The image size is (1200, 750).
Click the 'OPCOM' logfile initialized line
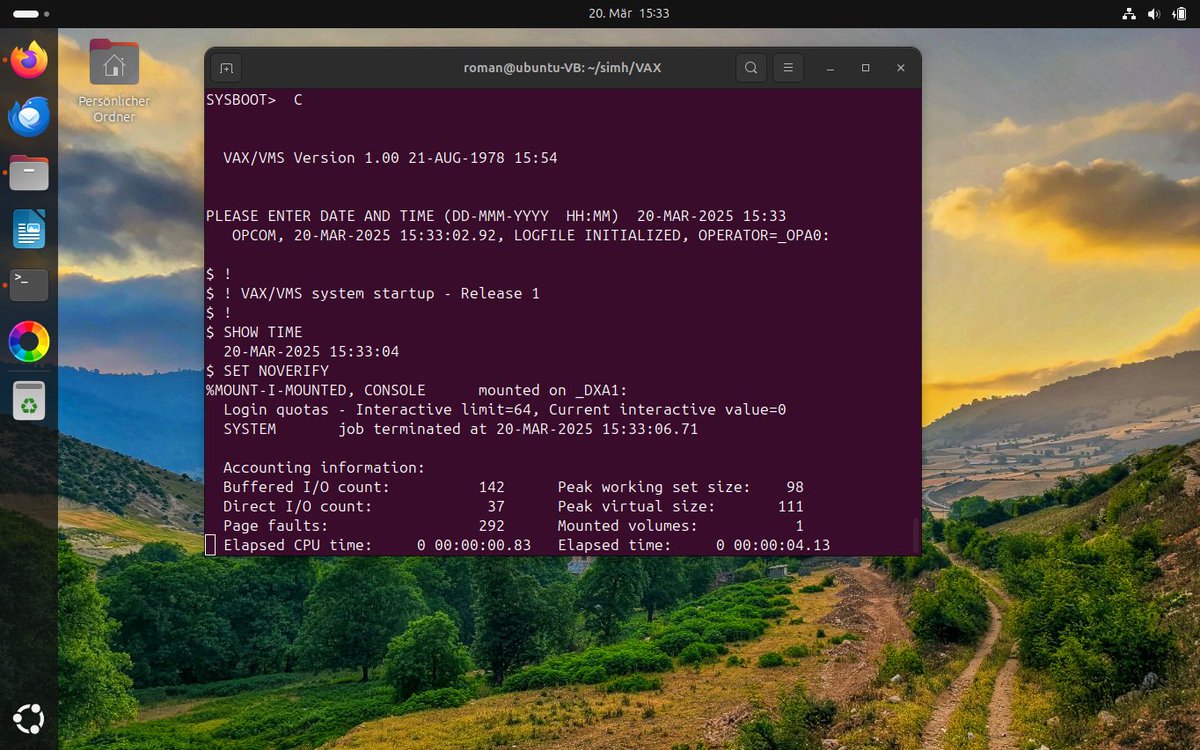[x=531, y=236]
